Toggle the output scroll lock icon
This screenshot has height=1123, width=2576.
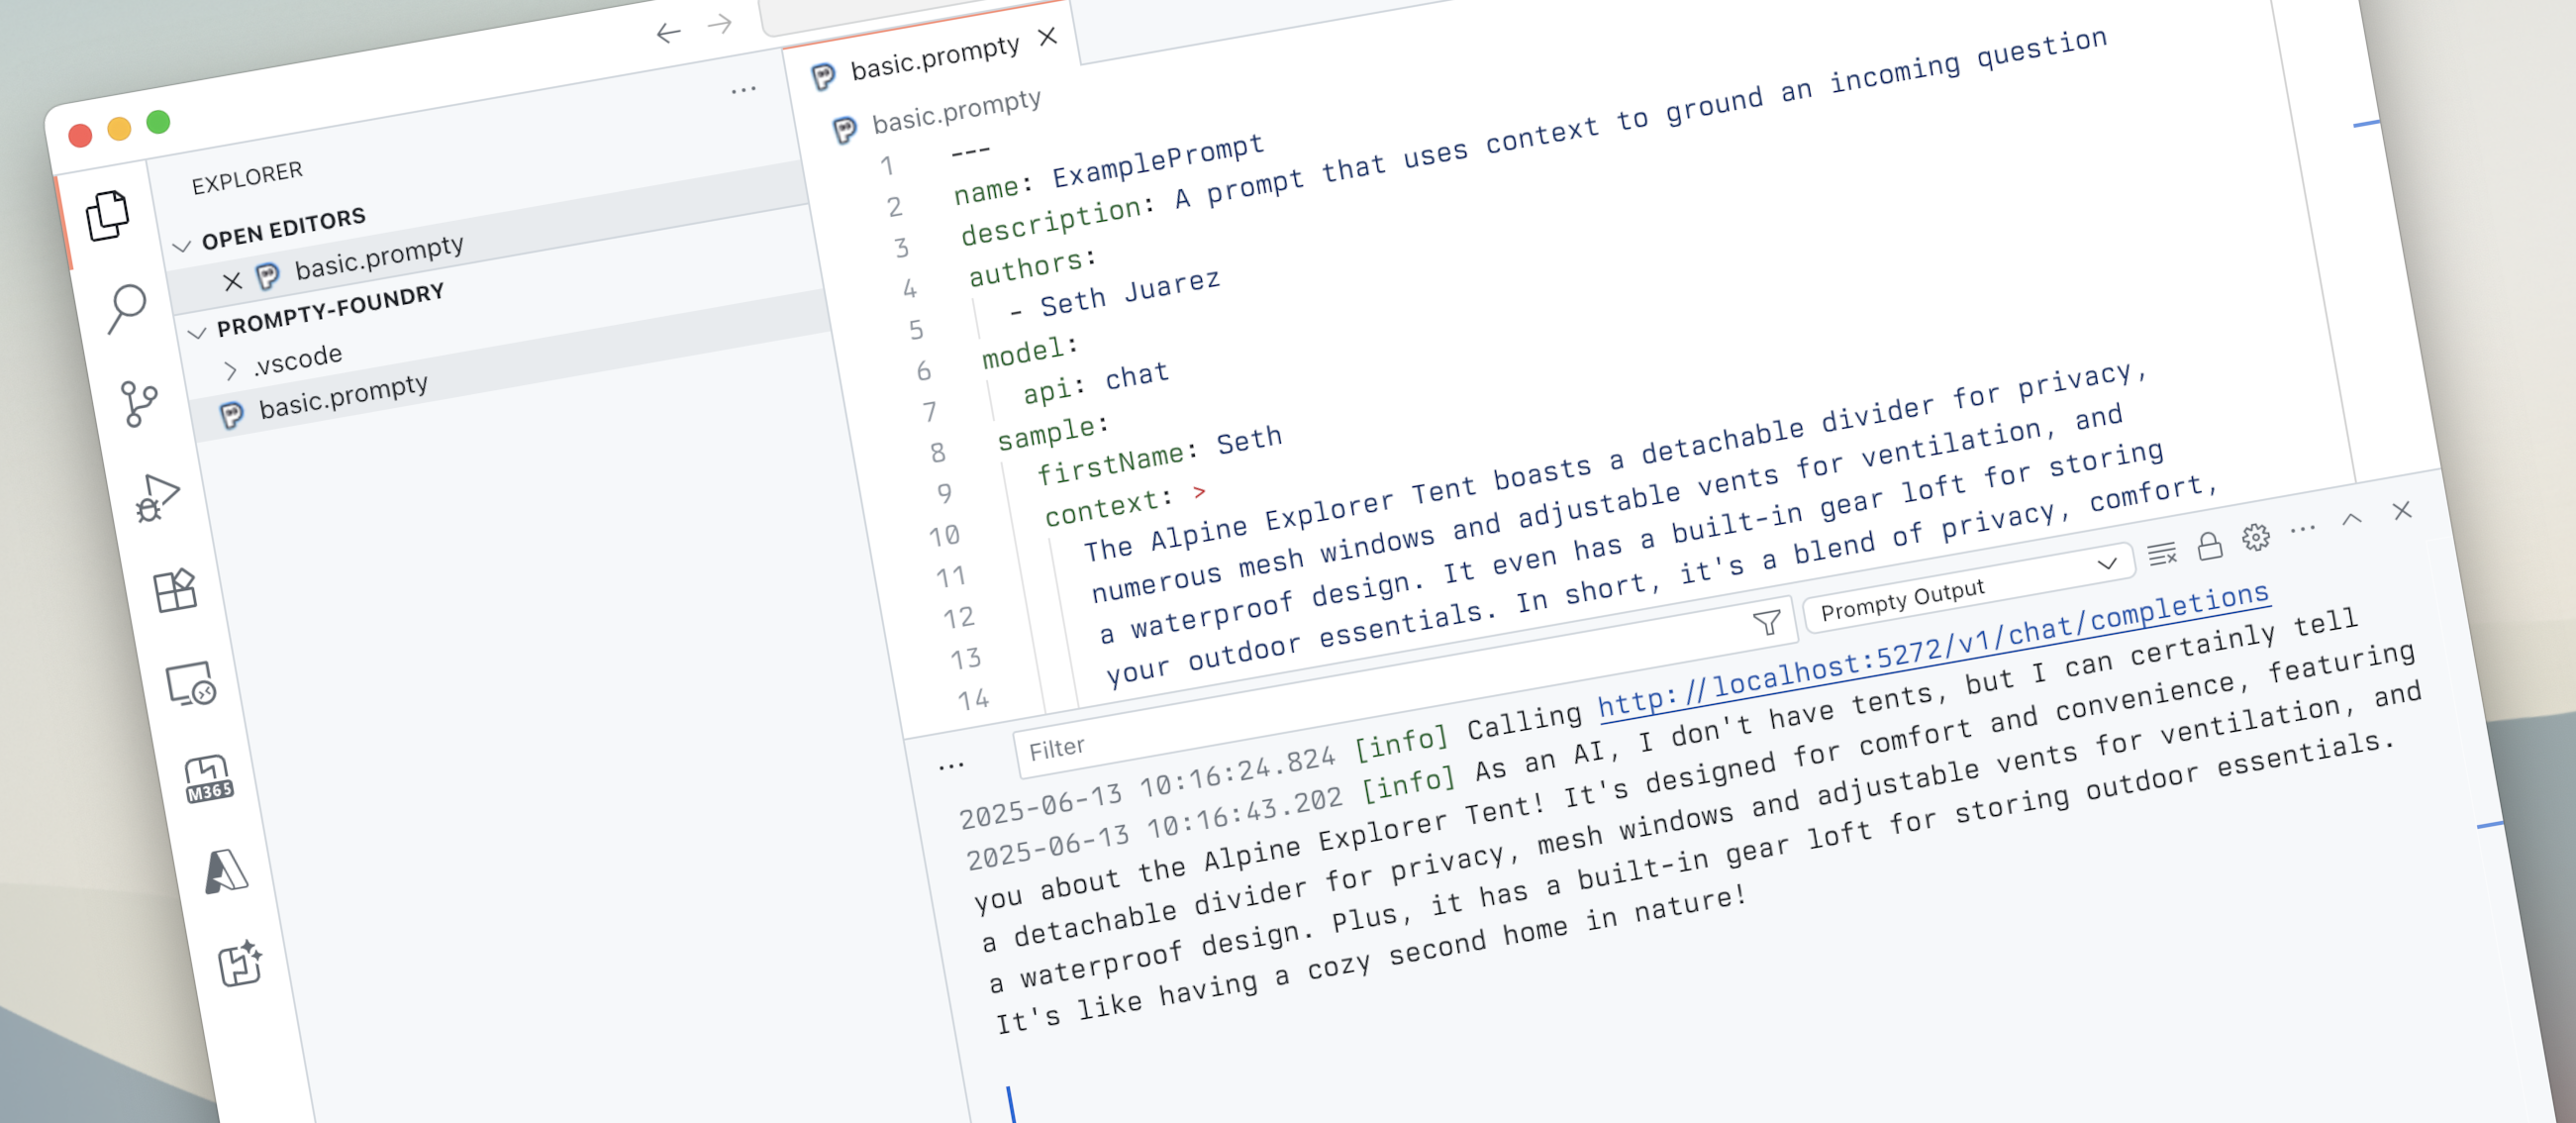tap(2209, 546)
